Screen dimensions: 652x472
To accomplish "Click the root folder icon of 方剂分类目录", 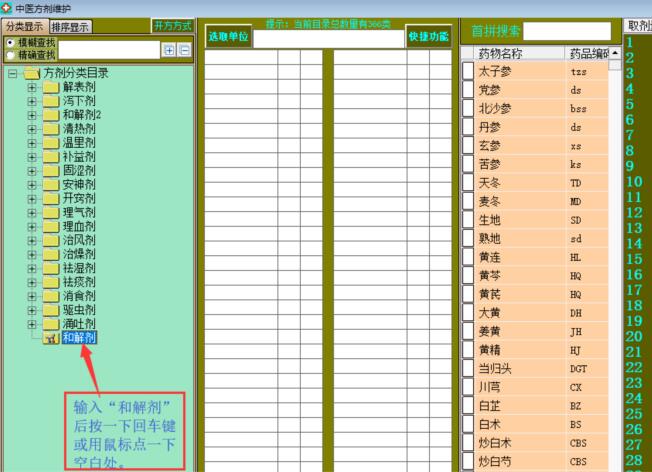I will tap(31, 73).
